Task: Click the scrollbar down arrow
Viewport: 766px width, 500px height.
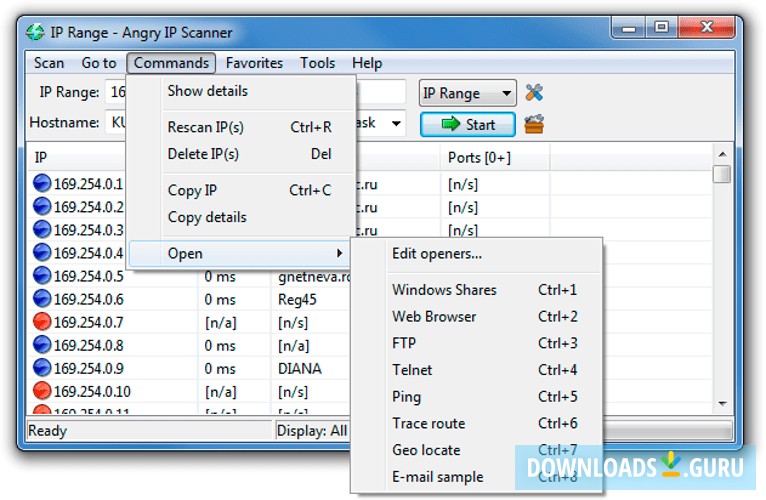Action: pyautogui.click(x=722, y=404)
